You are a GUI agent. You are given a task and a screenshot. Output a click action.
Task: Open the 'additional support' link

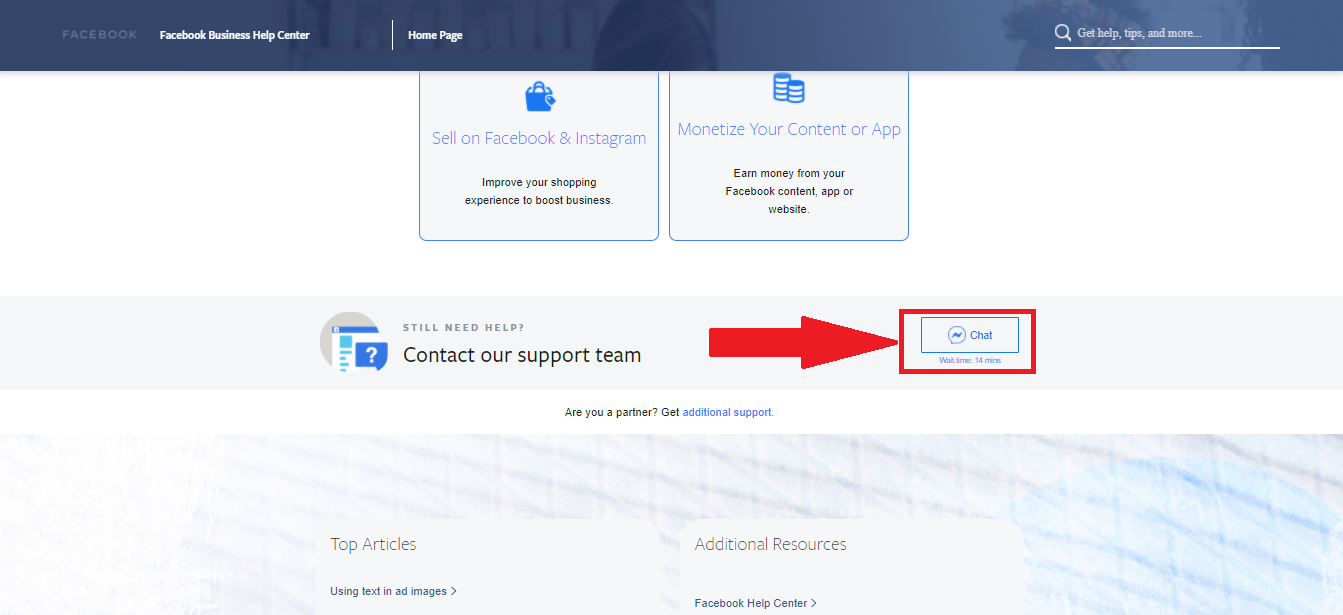tap(727, 412)
